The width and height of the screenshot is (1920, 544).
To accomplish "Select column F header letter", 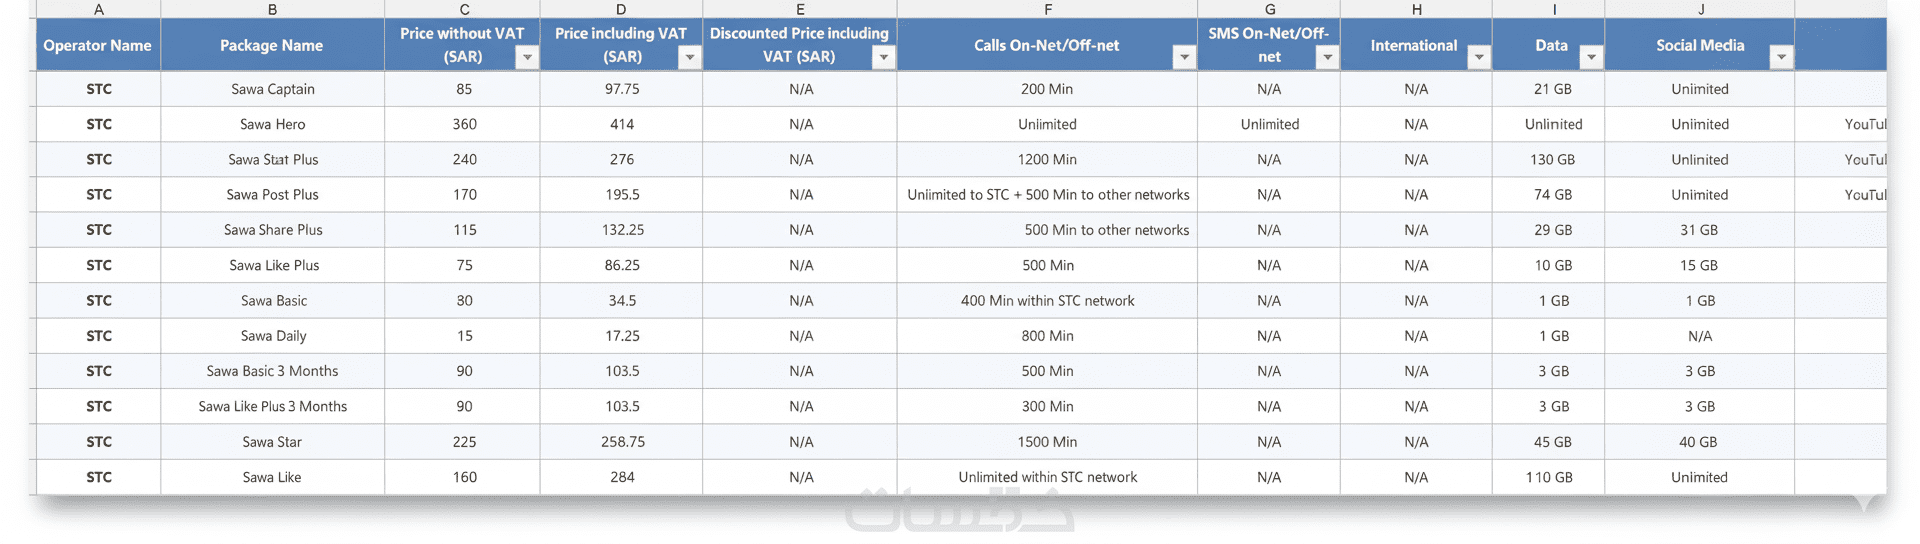I will [x=1047, y=9].
